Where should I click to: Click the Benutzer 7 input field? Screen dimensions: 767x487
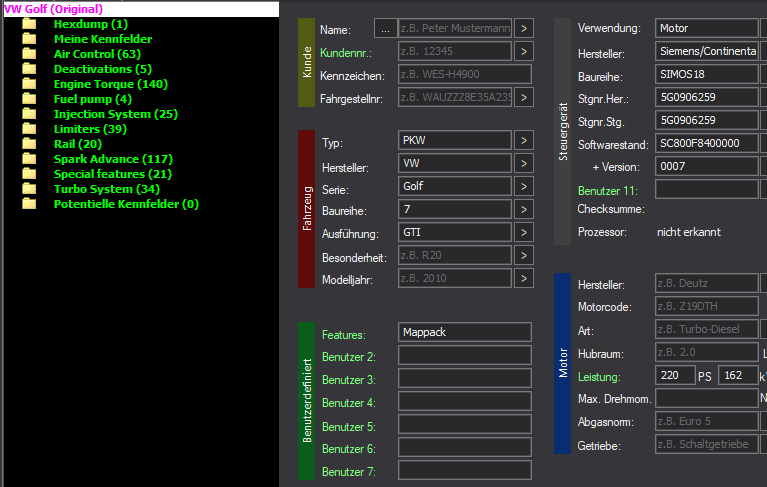click(x=465, y=470)
